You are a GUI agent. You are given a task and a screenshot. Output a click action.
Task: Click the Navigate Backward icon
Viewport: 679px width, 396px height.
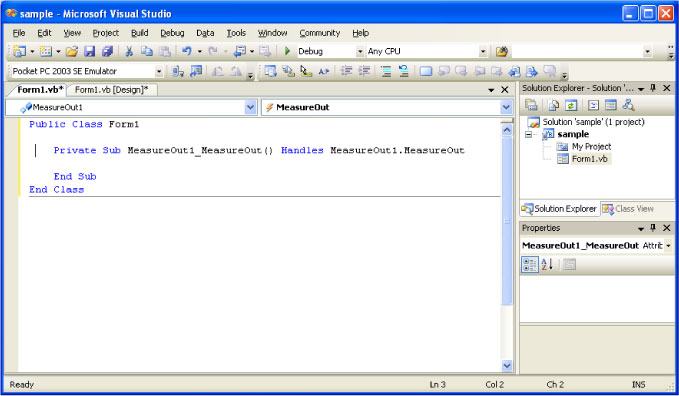click(x=239, y=51)
